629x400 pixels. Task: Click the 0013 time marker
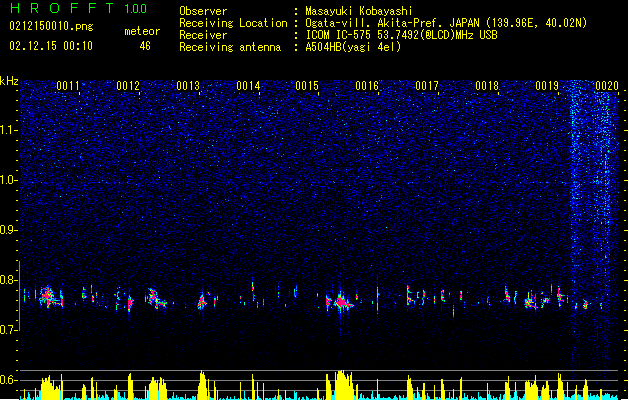188,86
